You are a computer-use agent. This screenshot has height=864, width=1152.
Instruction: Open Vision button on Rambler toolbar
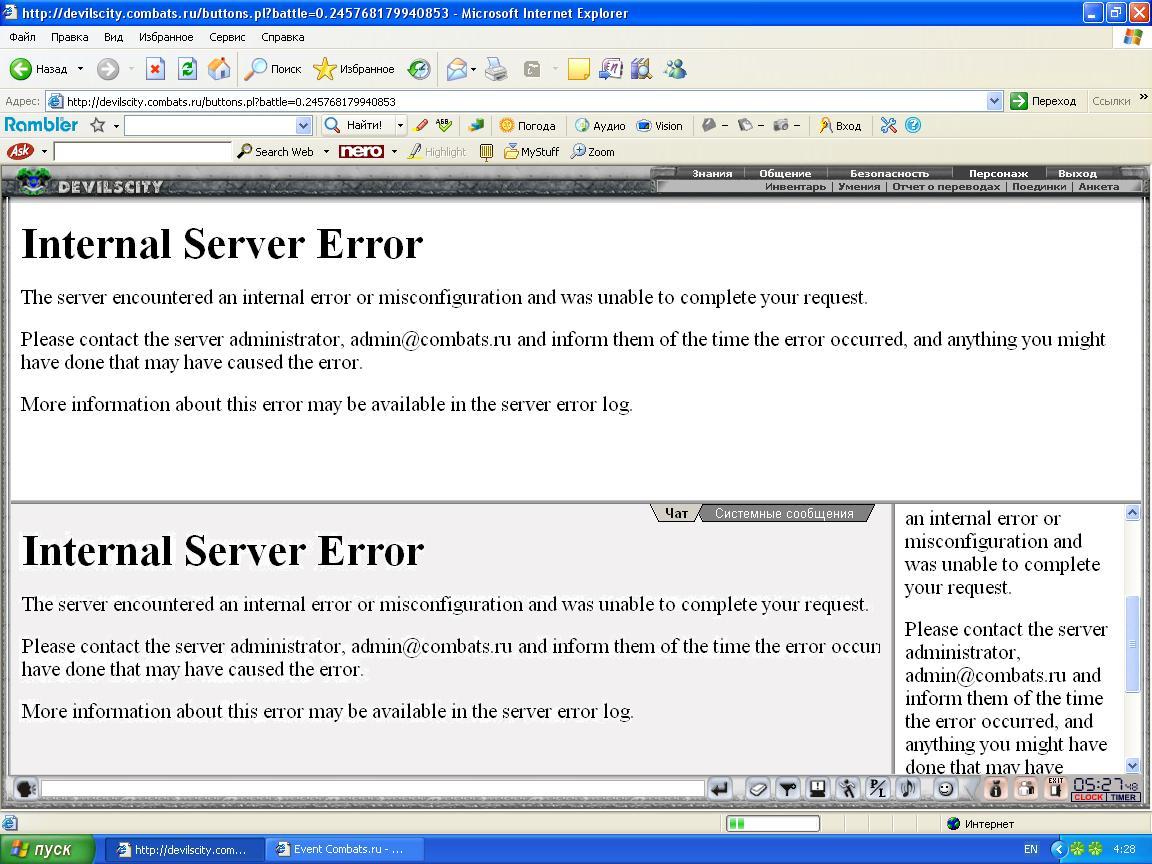point(660,126)
